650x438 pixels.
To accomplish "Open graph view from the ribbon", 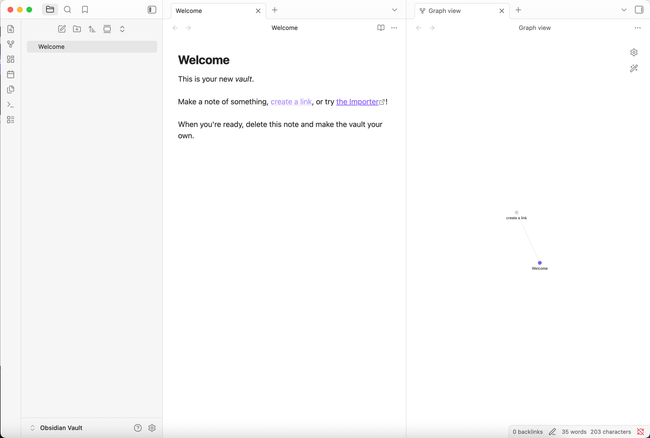I will click(11, 44).
